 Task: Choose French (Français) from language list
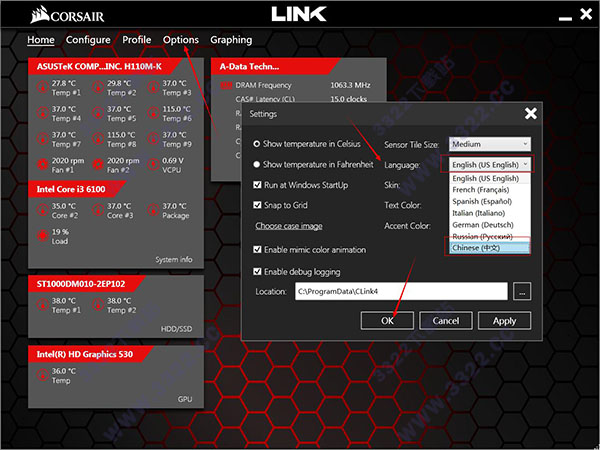[x=490, y=190]
